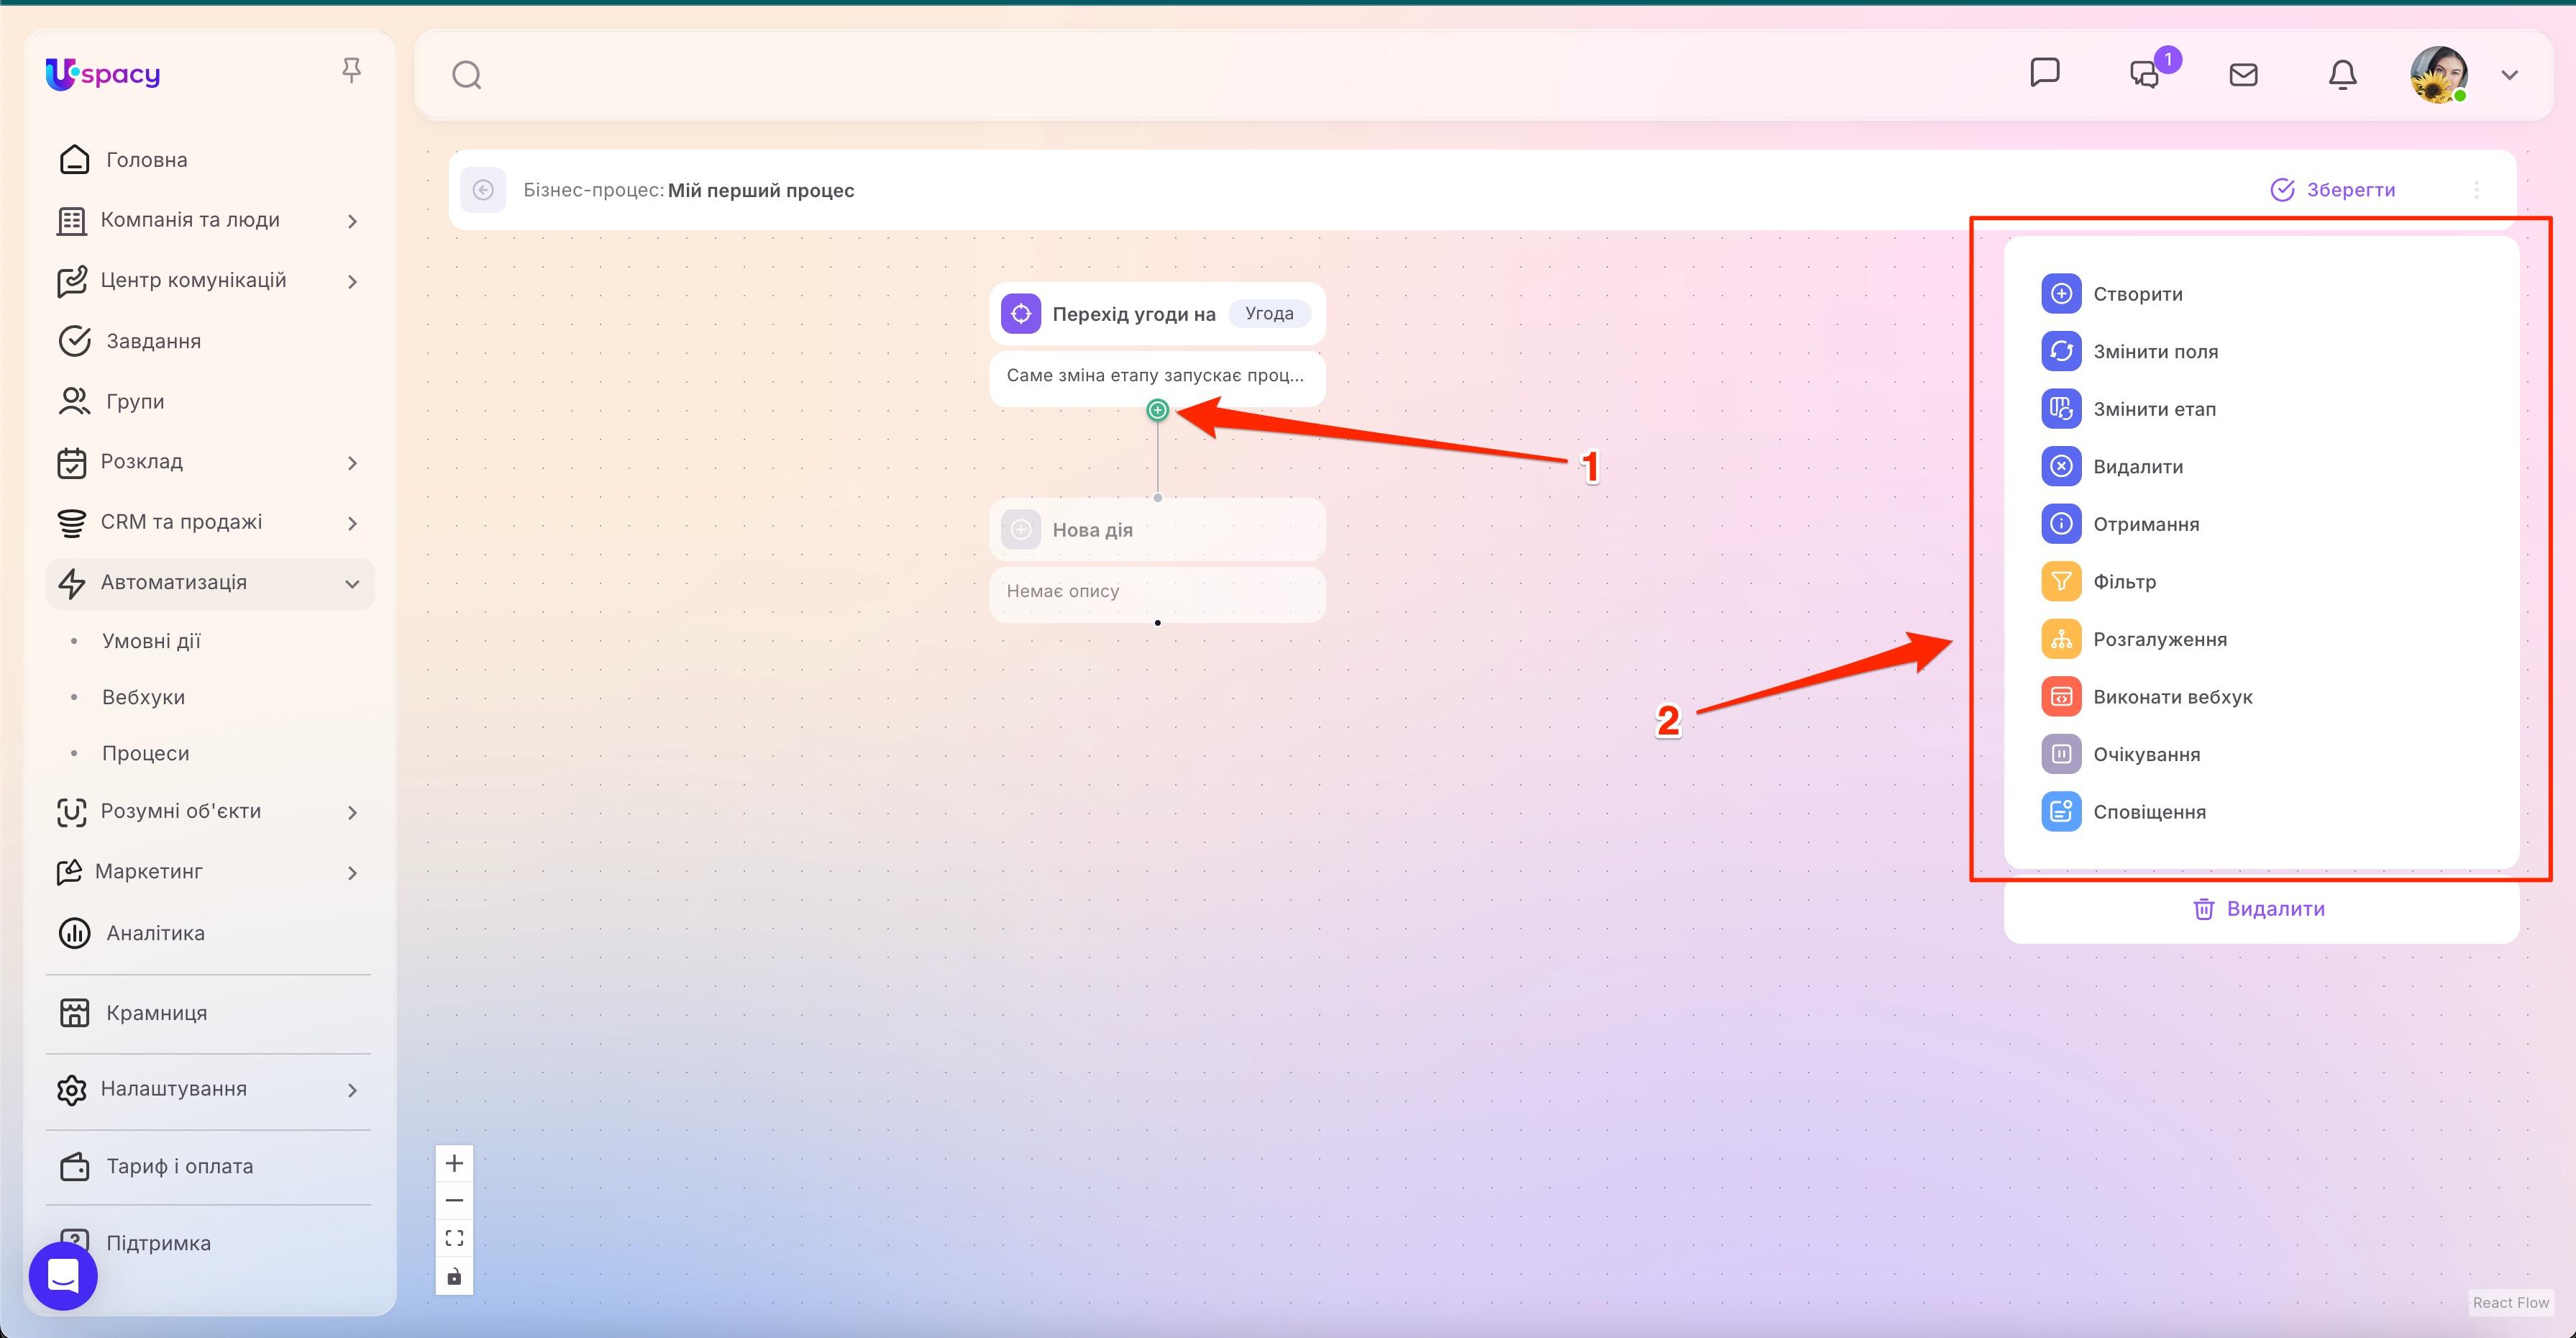Select the Сповіщення notification action icon

(x=2061, y=811)
